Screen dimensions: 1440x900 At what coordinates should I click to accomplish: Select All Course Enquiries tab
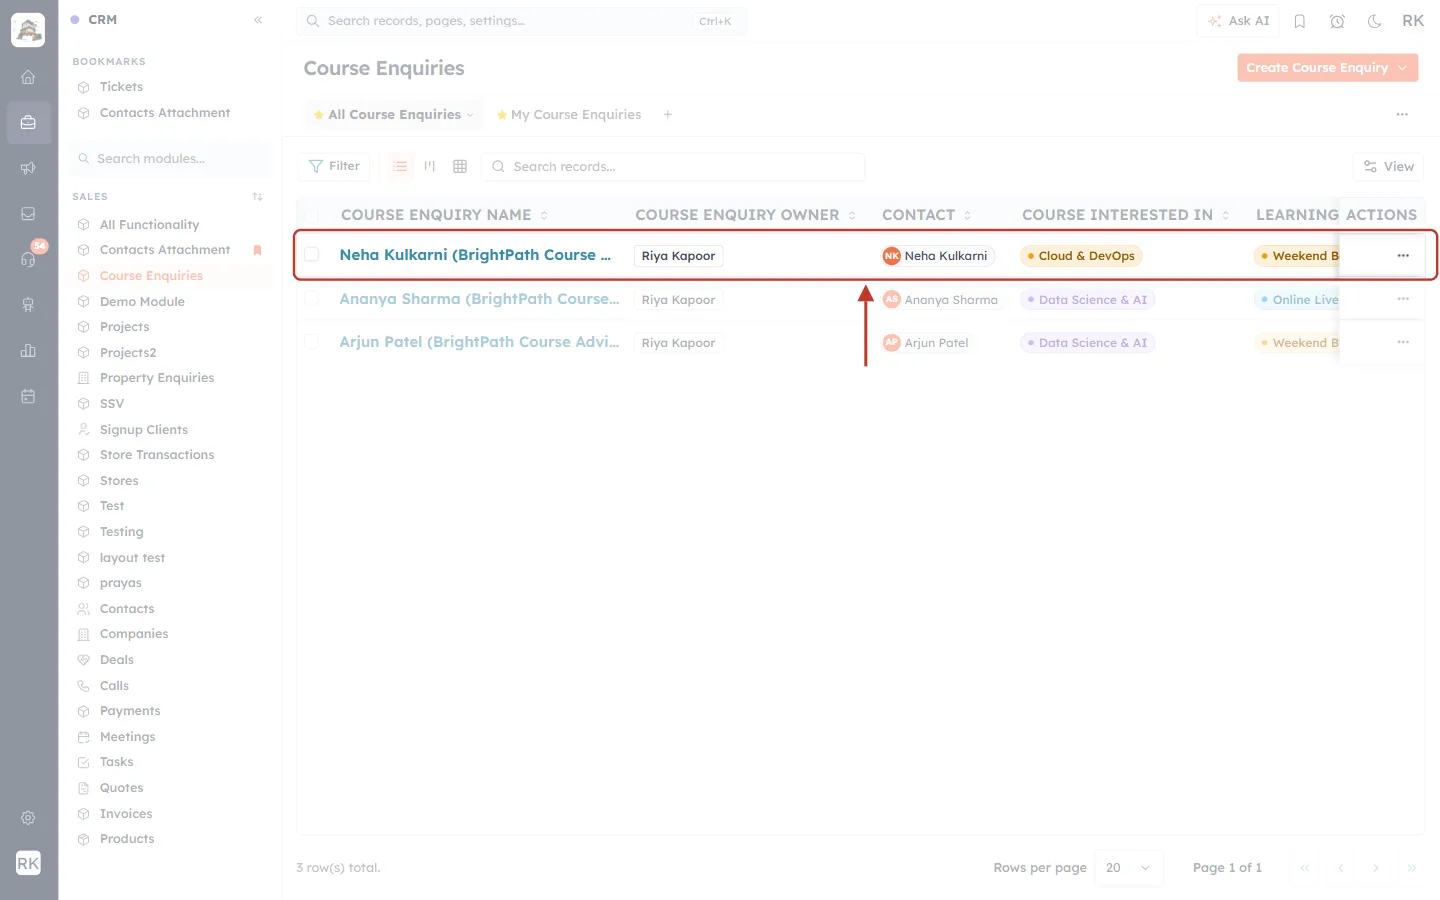pos(394,115)
